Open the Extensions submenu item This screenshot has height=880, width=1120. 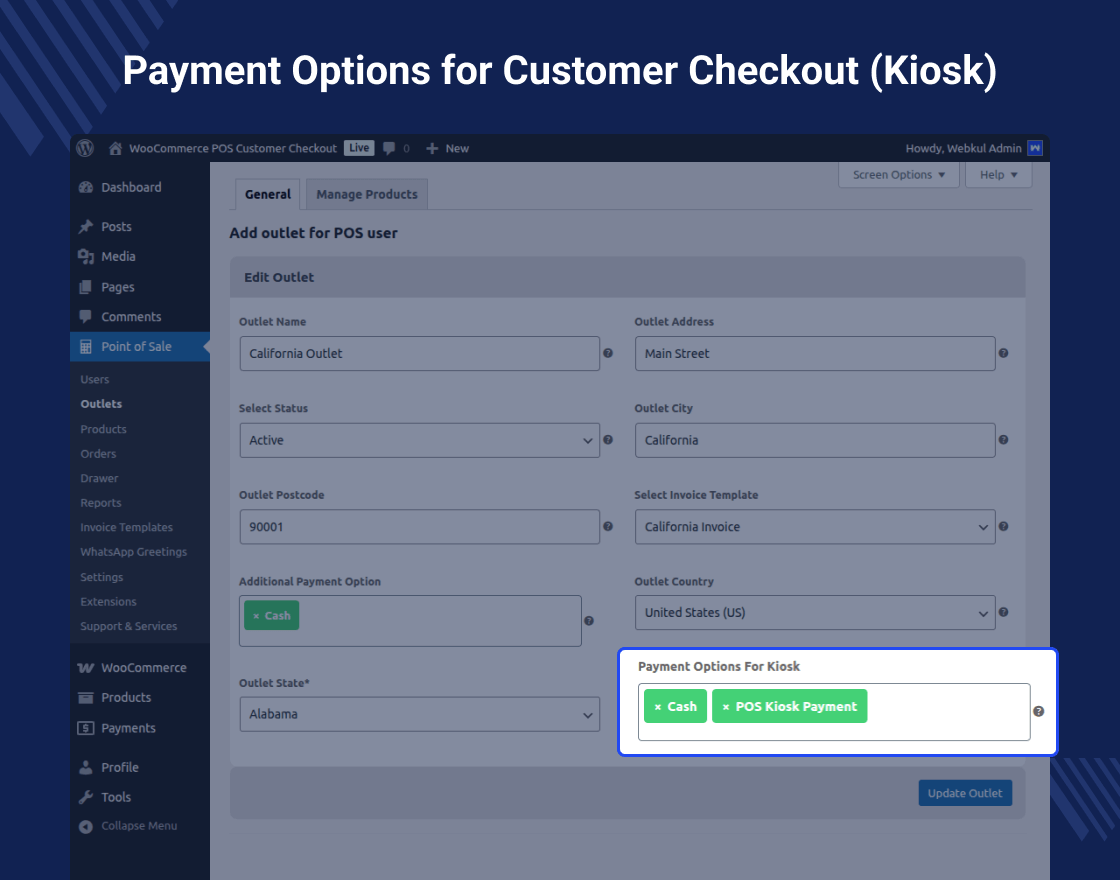point(108,601)
